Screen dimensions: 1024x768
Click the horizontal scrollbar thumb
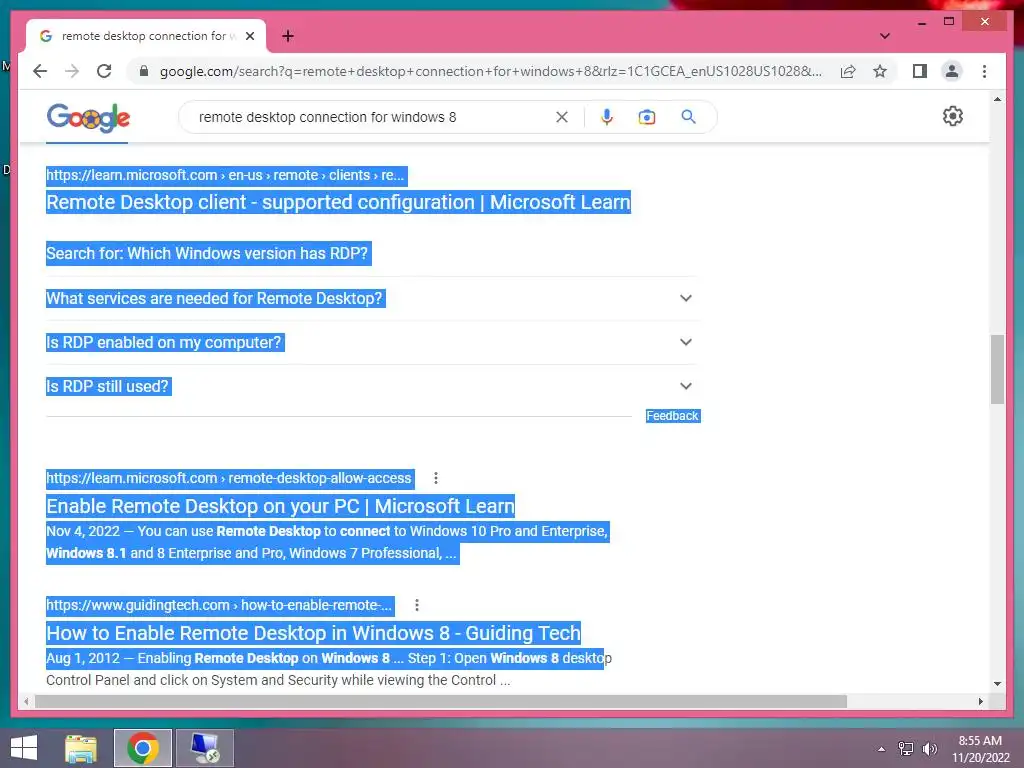(x=441, y=701)
